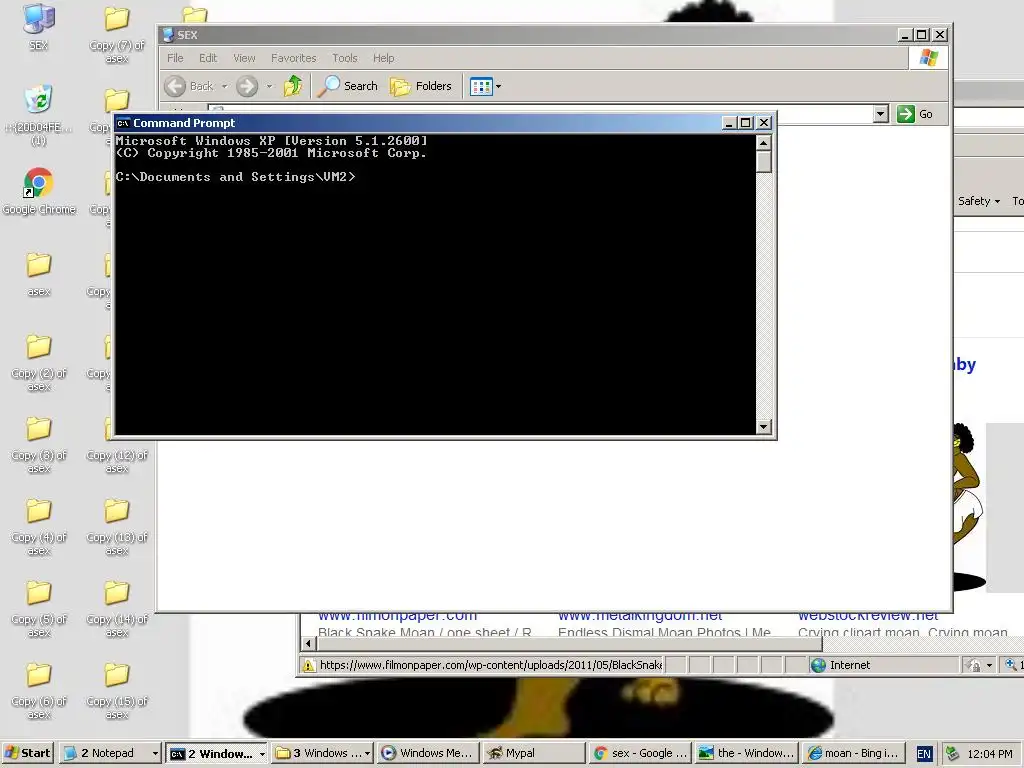
Task: Open the Views icon in Explorer toolbar
Action: tap(481, 86)
